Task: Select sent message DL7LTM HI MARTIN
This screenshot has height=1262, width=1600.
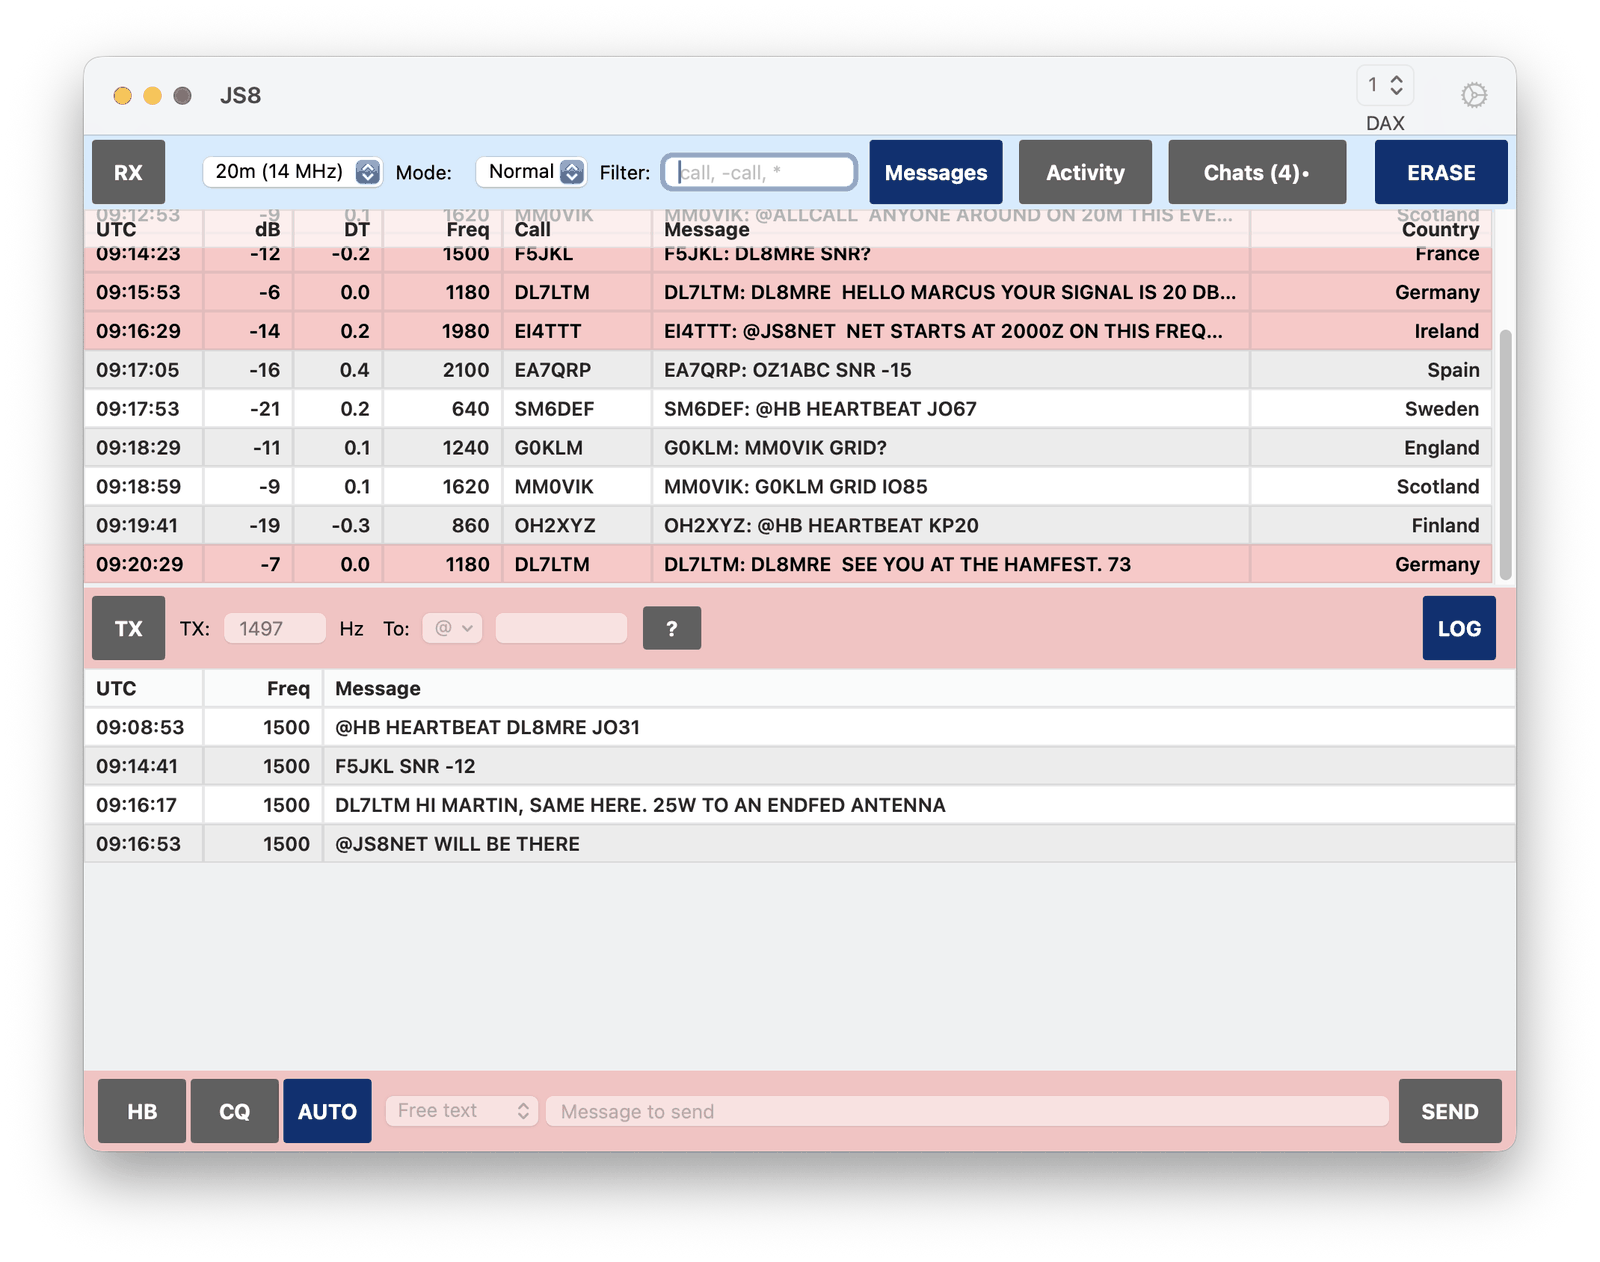Action: [800, 805]
